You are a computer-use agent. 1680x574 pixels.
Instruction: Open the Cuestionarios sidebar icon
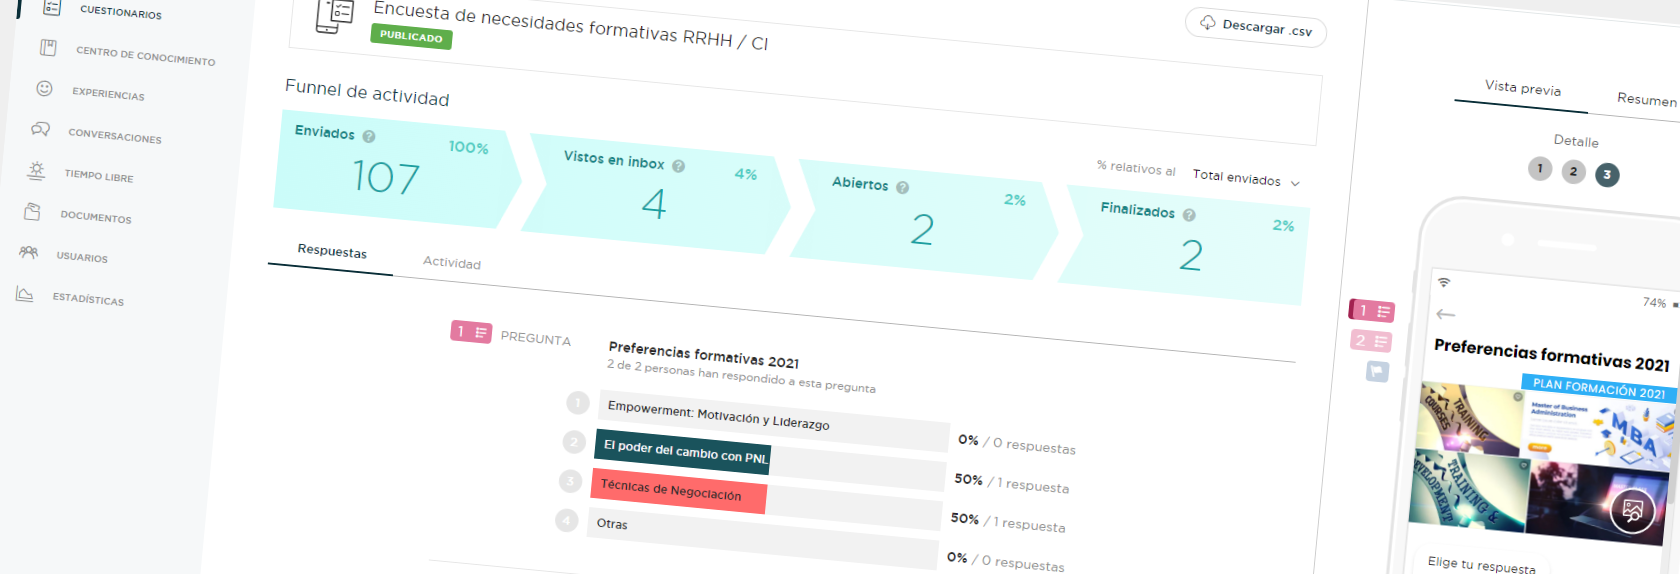click(52, 8)
